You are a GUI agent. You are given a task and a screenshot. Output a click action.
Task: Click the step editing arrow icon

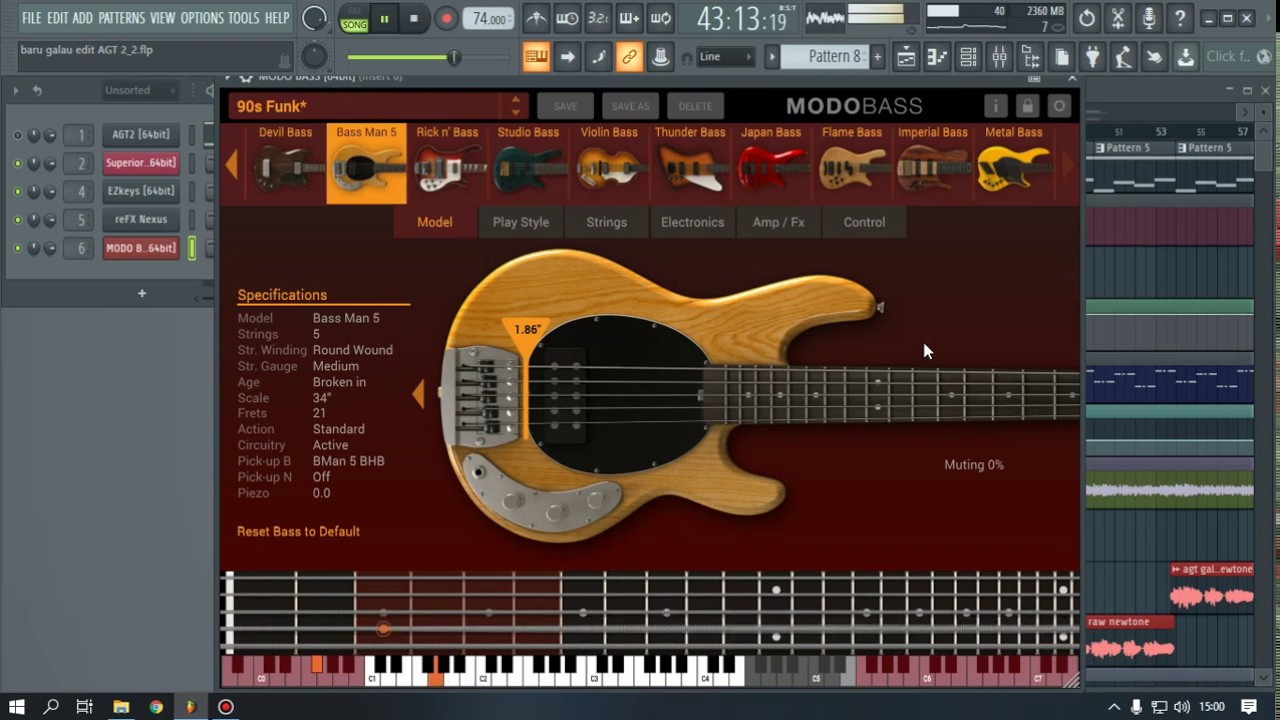567,57
